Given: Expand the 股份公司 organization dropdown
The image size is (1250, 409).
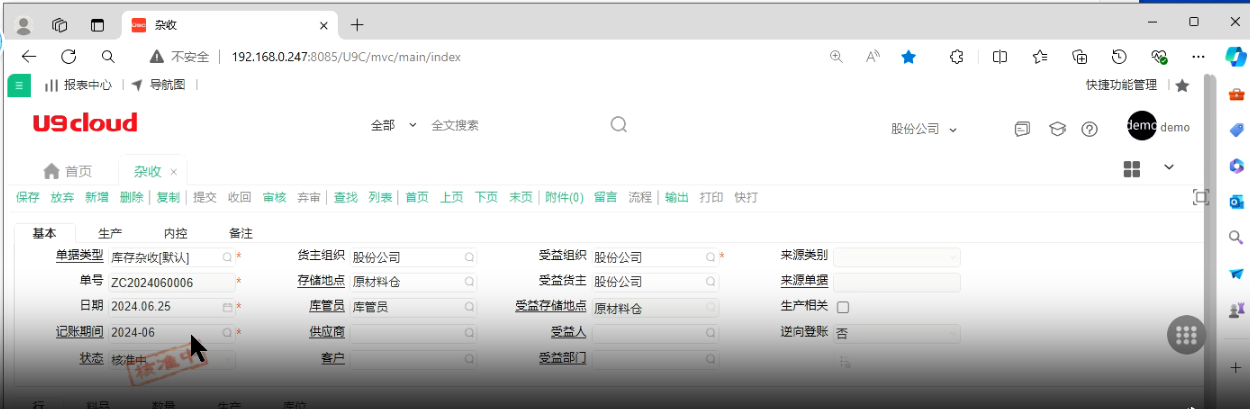Looking at the screenshot, I should 924,129.
